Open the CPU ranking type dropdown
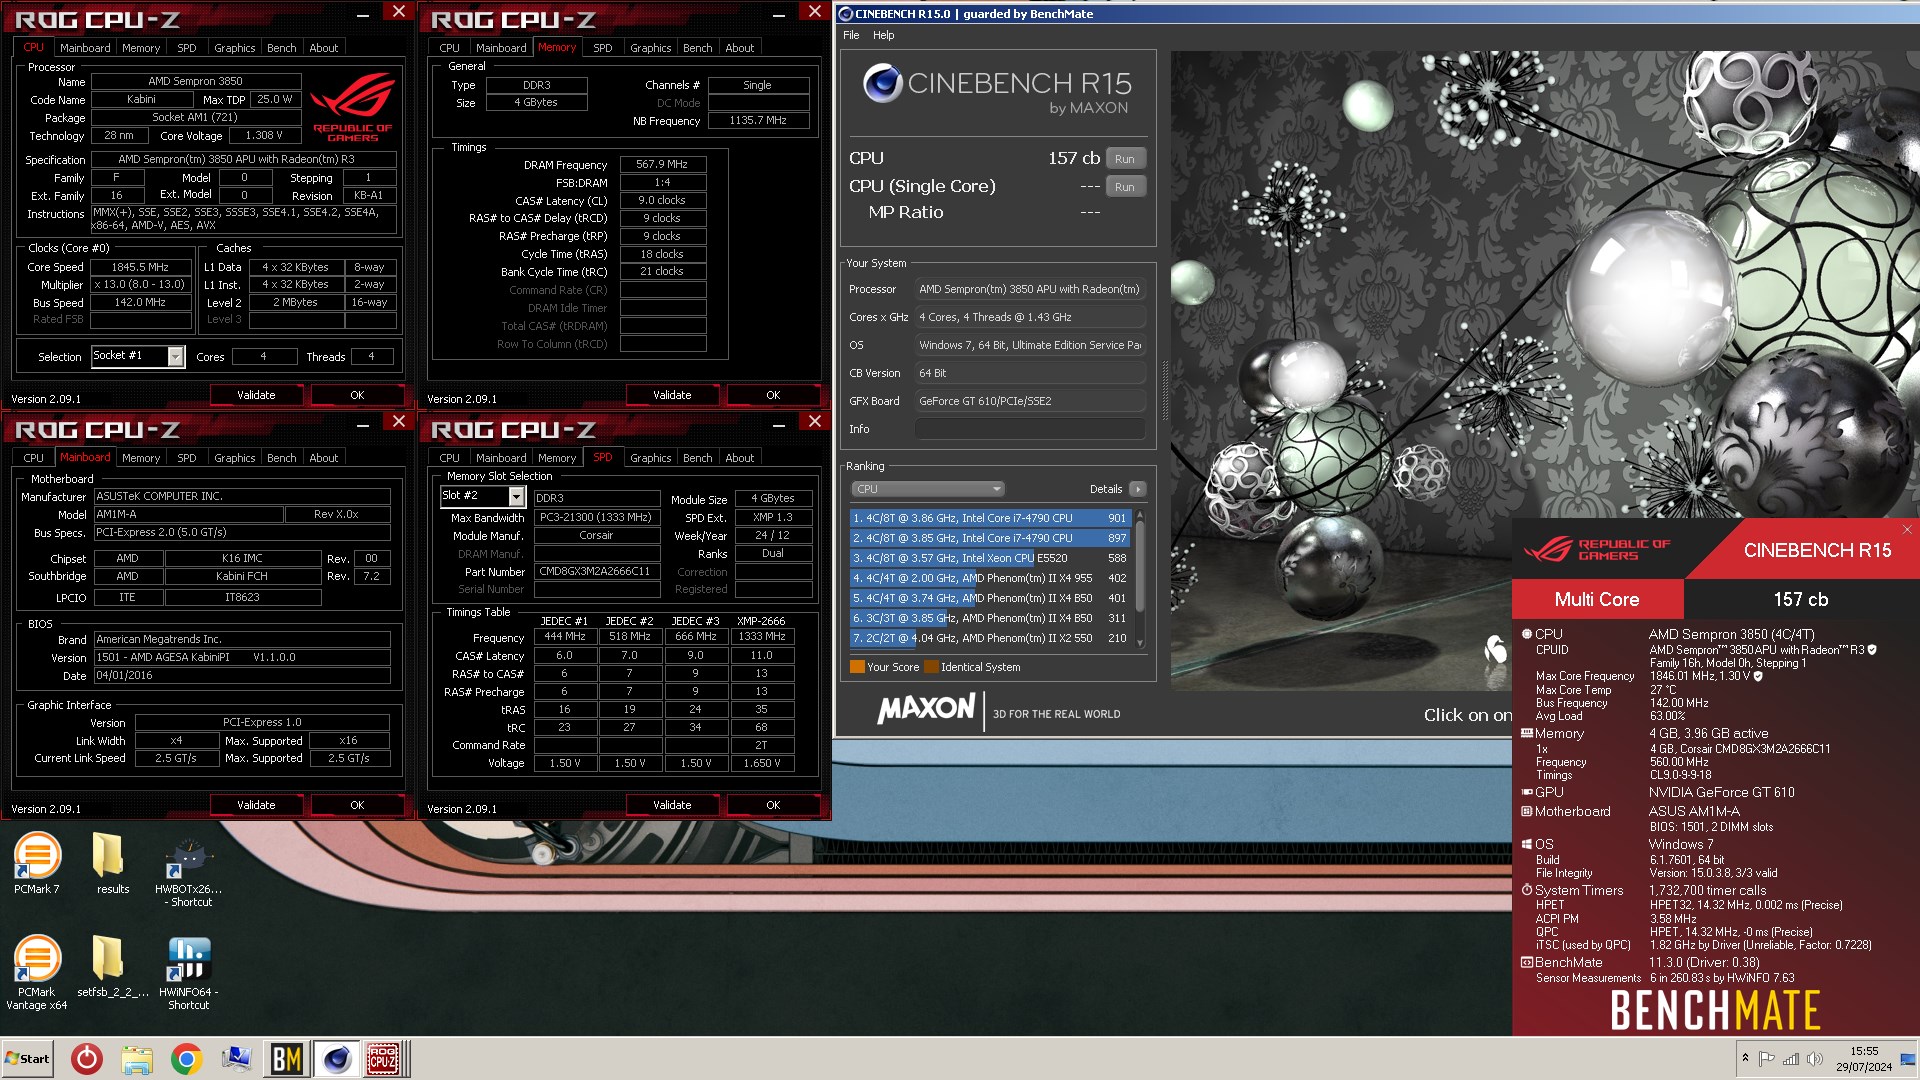Viewport: 1920px width, 1080px height. [927, 489]
